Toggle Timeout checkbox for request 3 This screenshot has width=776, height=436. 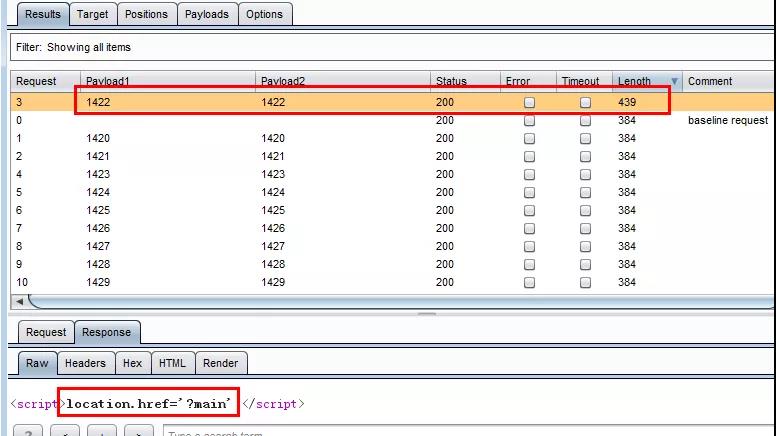(585, 102)
